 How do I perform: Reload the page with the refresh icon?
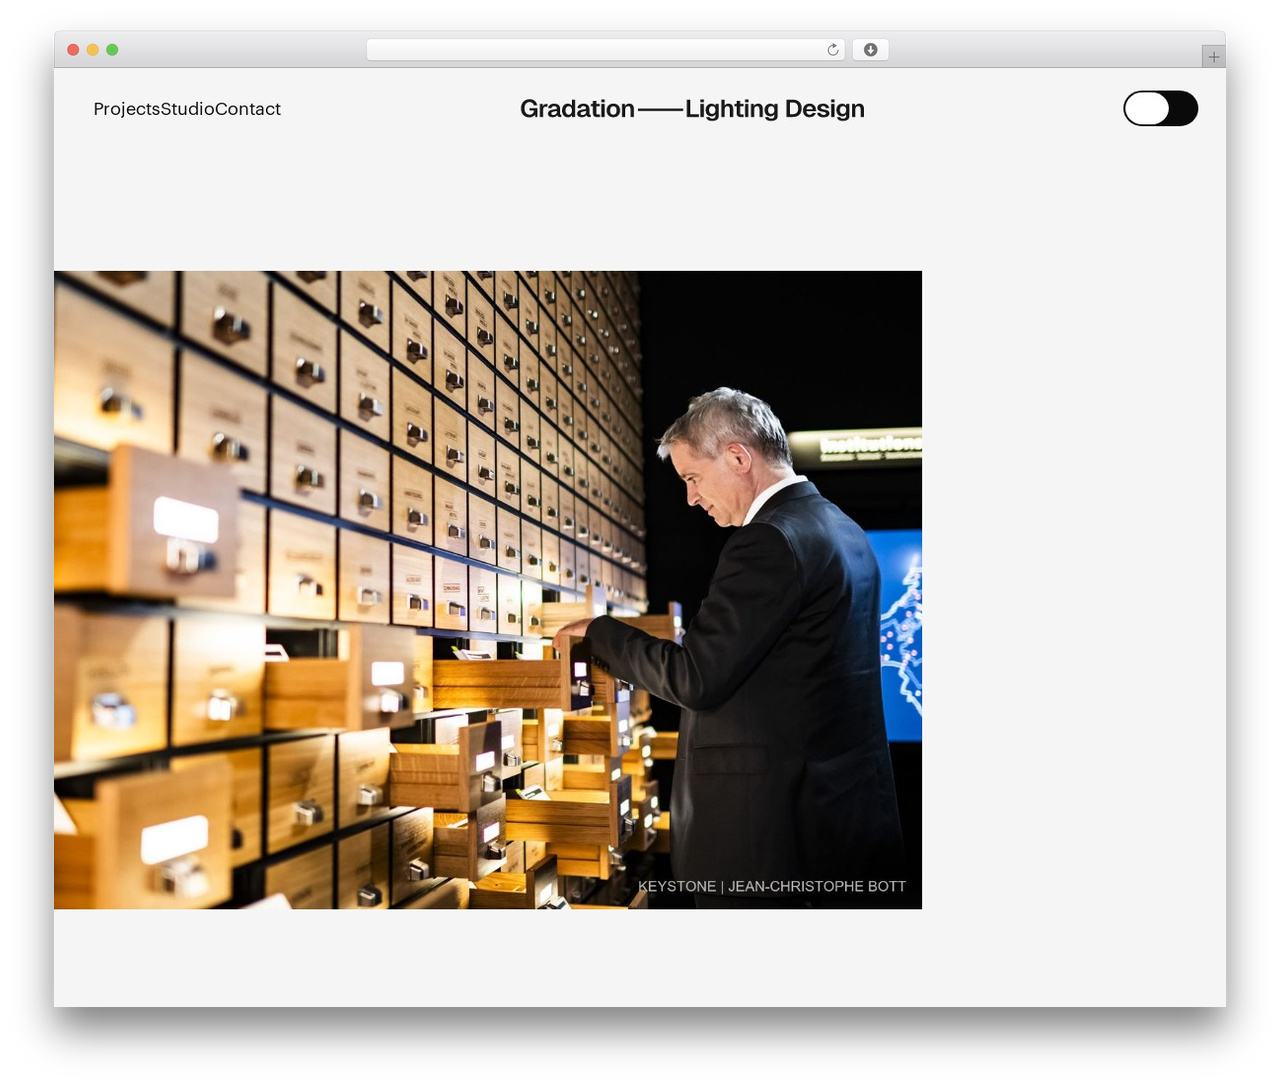(833, 50)
